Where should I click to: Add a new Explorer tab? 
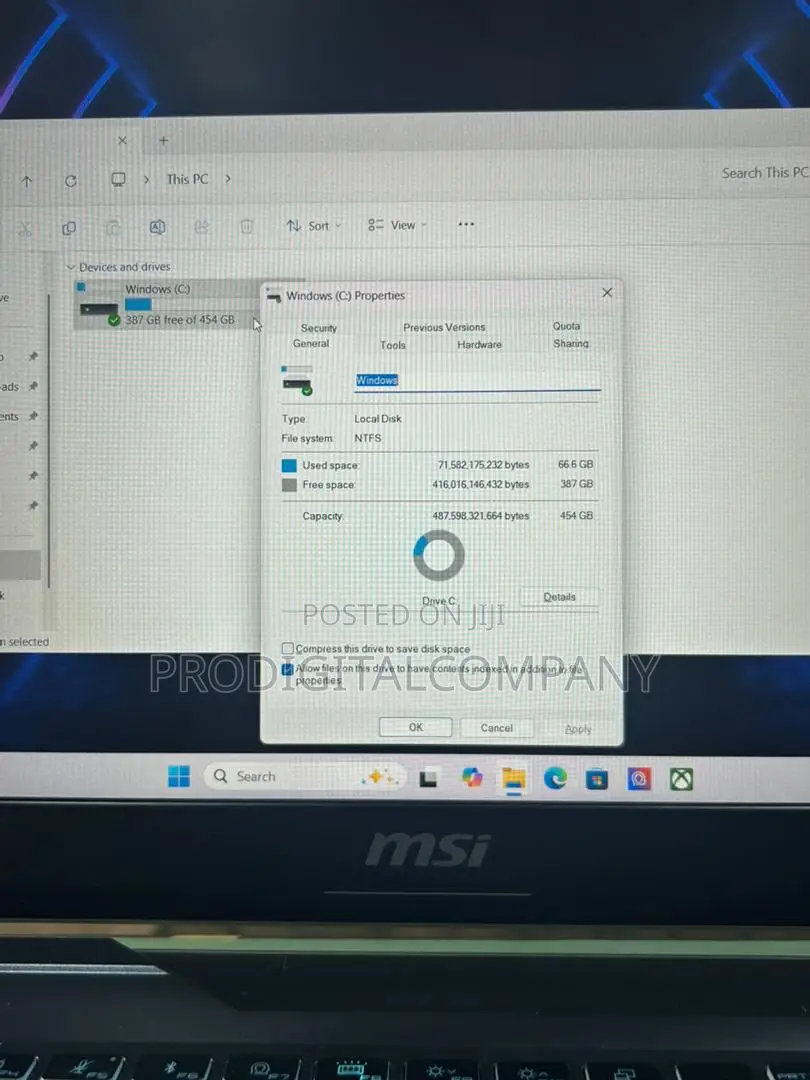click(163, 141)
